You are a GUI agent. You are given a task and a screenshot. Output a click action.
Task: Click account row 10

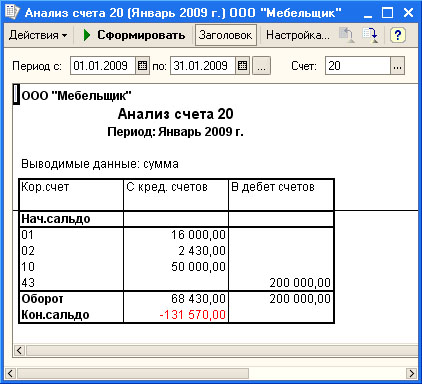(x=28, y=267)
